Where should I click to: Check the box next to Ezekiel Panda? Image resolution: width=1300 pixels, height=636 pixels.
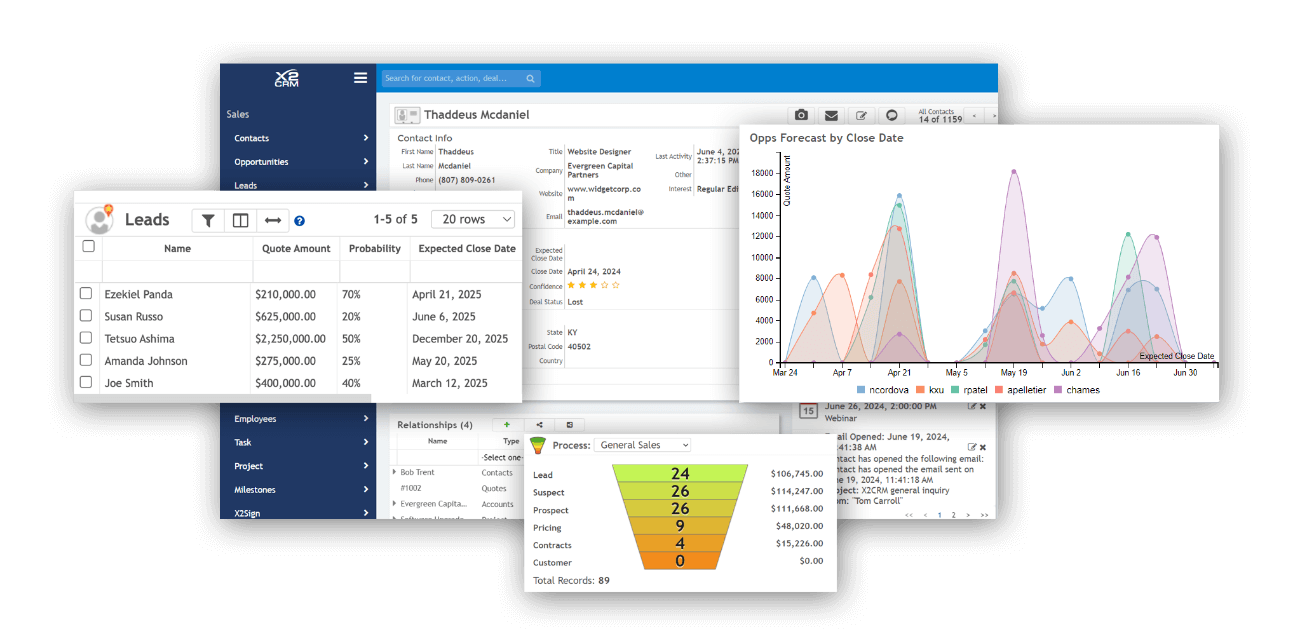point(86,294)
